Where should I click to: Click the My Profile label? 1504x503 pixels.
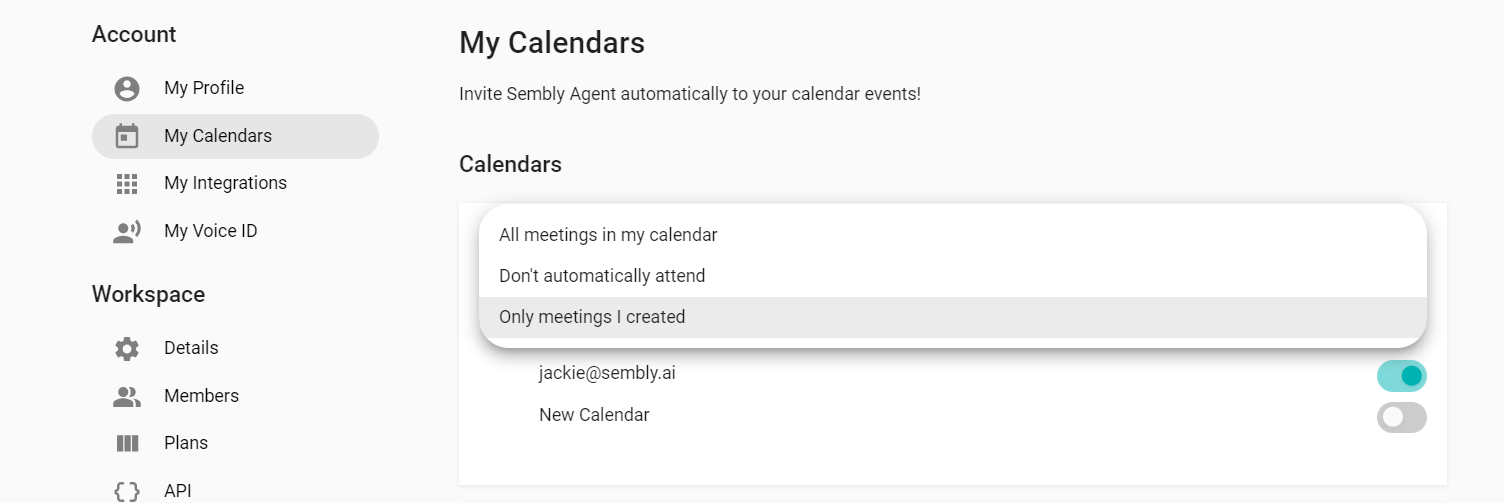coord(204,88)
